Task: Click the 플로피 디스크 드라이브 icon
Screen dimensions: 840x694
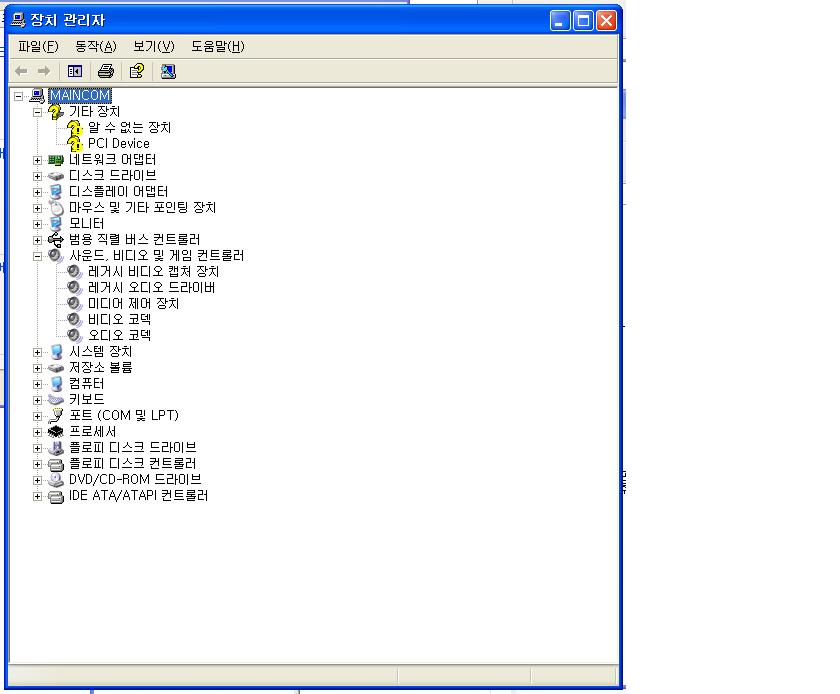Action: click(56, 447)
